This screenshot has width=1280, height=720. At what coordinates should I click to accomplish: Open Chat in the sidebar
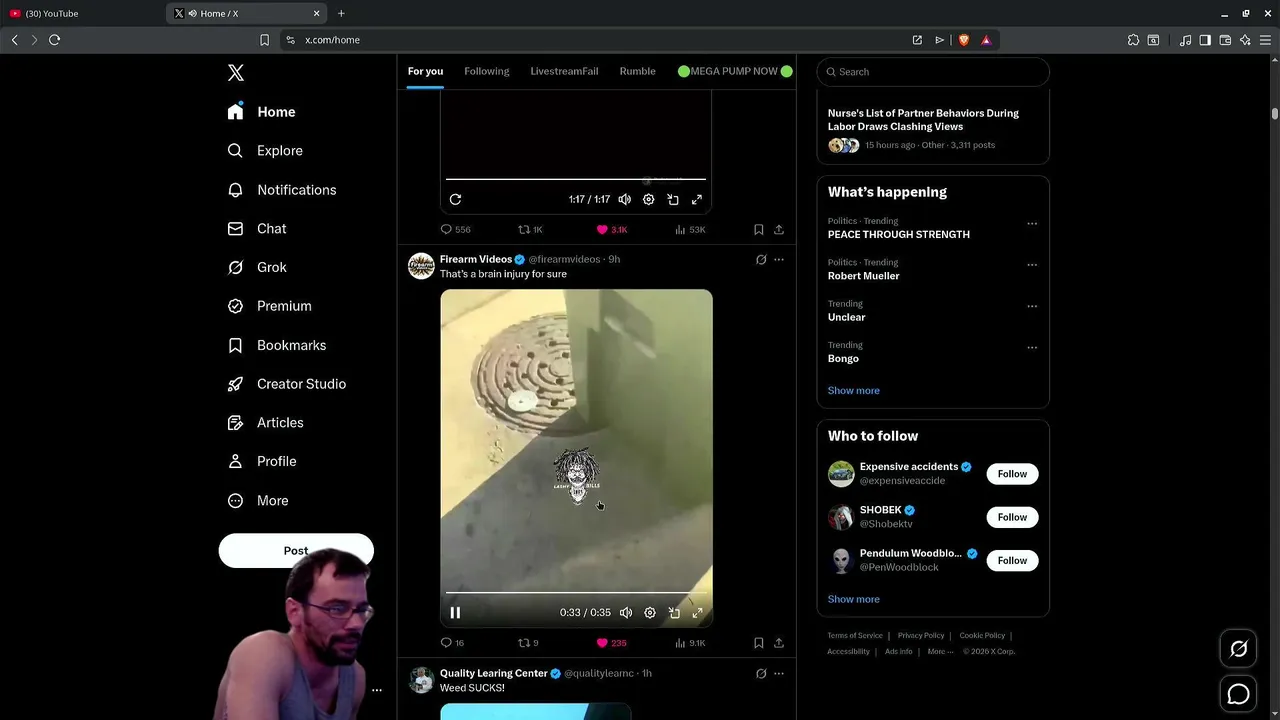tap(257, 229)
